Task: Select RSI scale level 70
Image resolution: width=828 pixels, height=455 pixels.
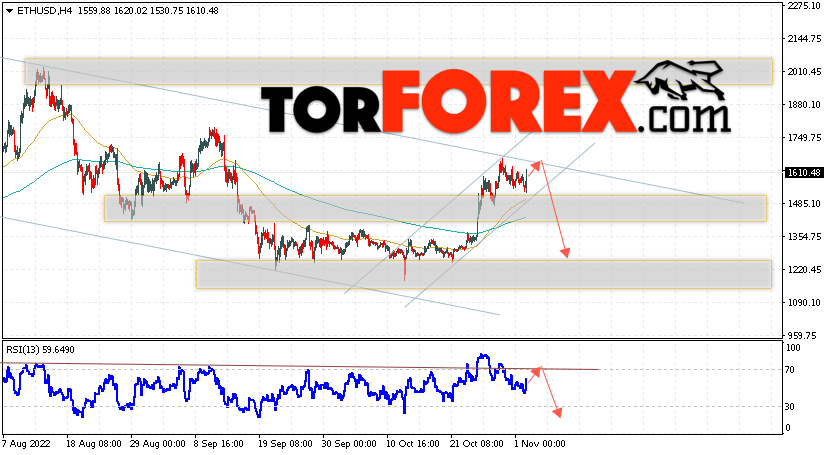Action: (790, 369)
